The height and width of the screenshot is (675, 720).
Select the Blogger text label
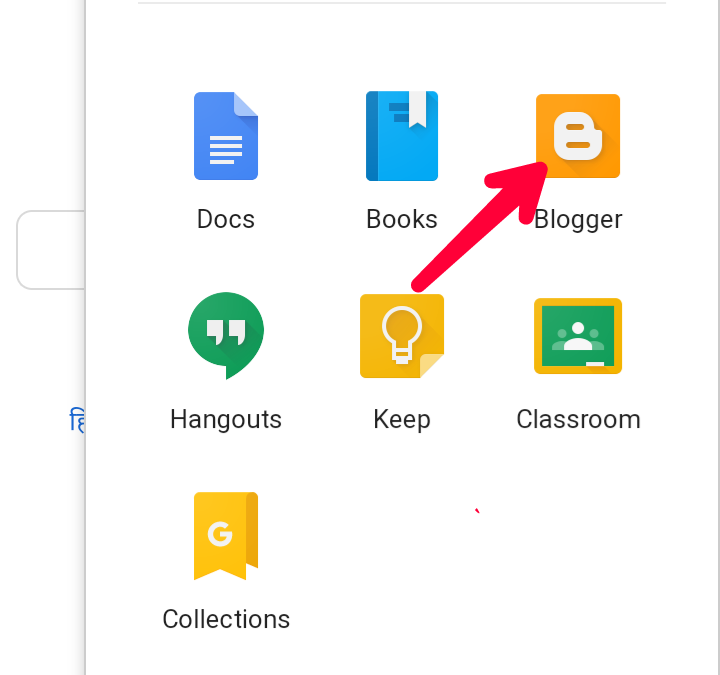[x=578, y=220]
